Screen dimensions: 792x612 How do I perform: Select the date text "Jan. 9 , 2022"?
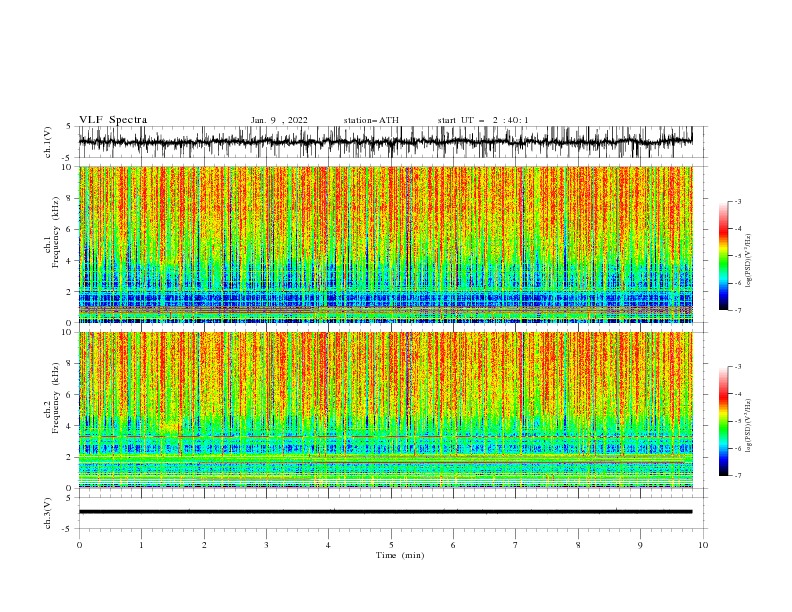pos(279,120)
